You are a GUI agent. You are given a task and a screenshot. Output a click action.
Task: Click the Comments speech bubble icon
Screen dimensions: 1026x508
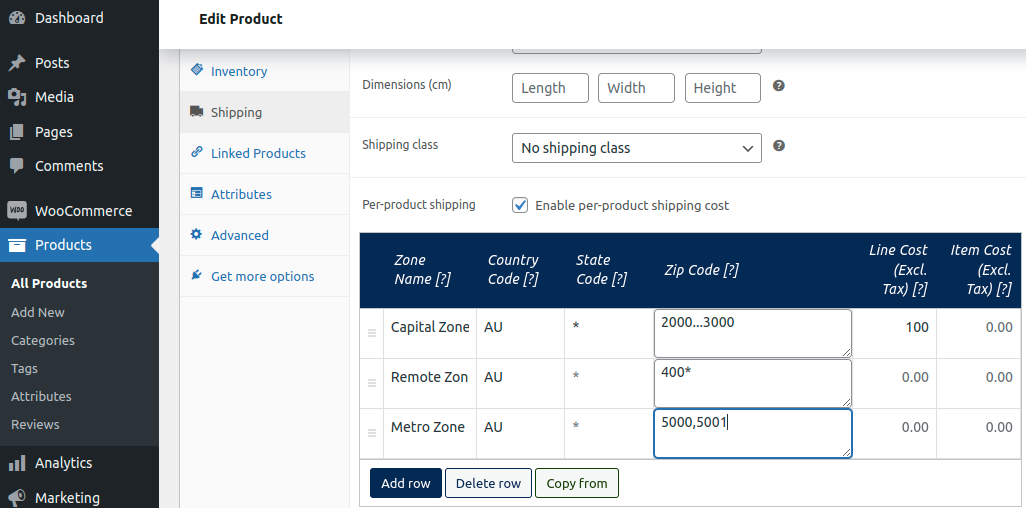click(17, 166)
